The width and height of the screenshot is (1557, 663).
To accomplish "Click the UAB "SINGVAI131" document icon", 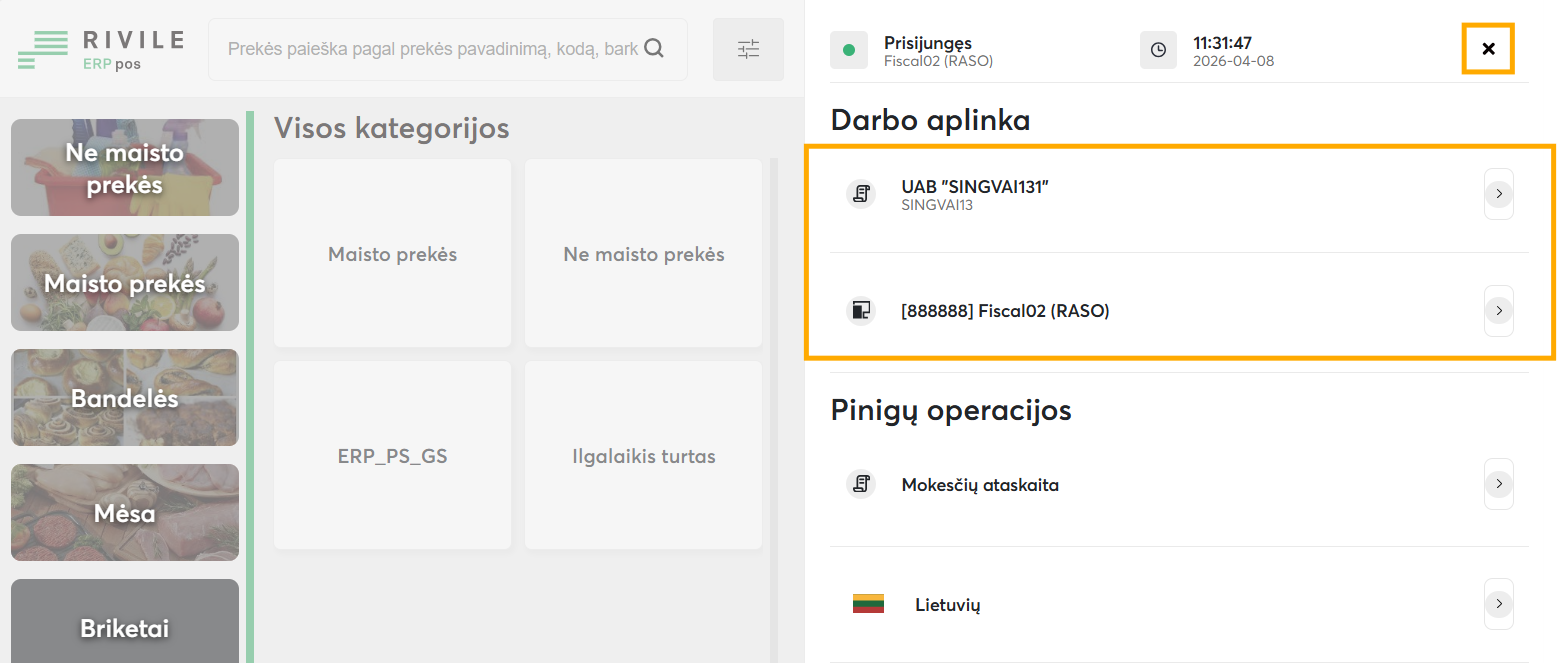I will [x=861, y=194].
